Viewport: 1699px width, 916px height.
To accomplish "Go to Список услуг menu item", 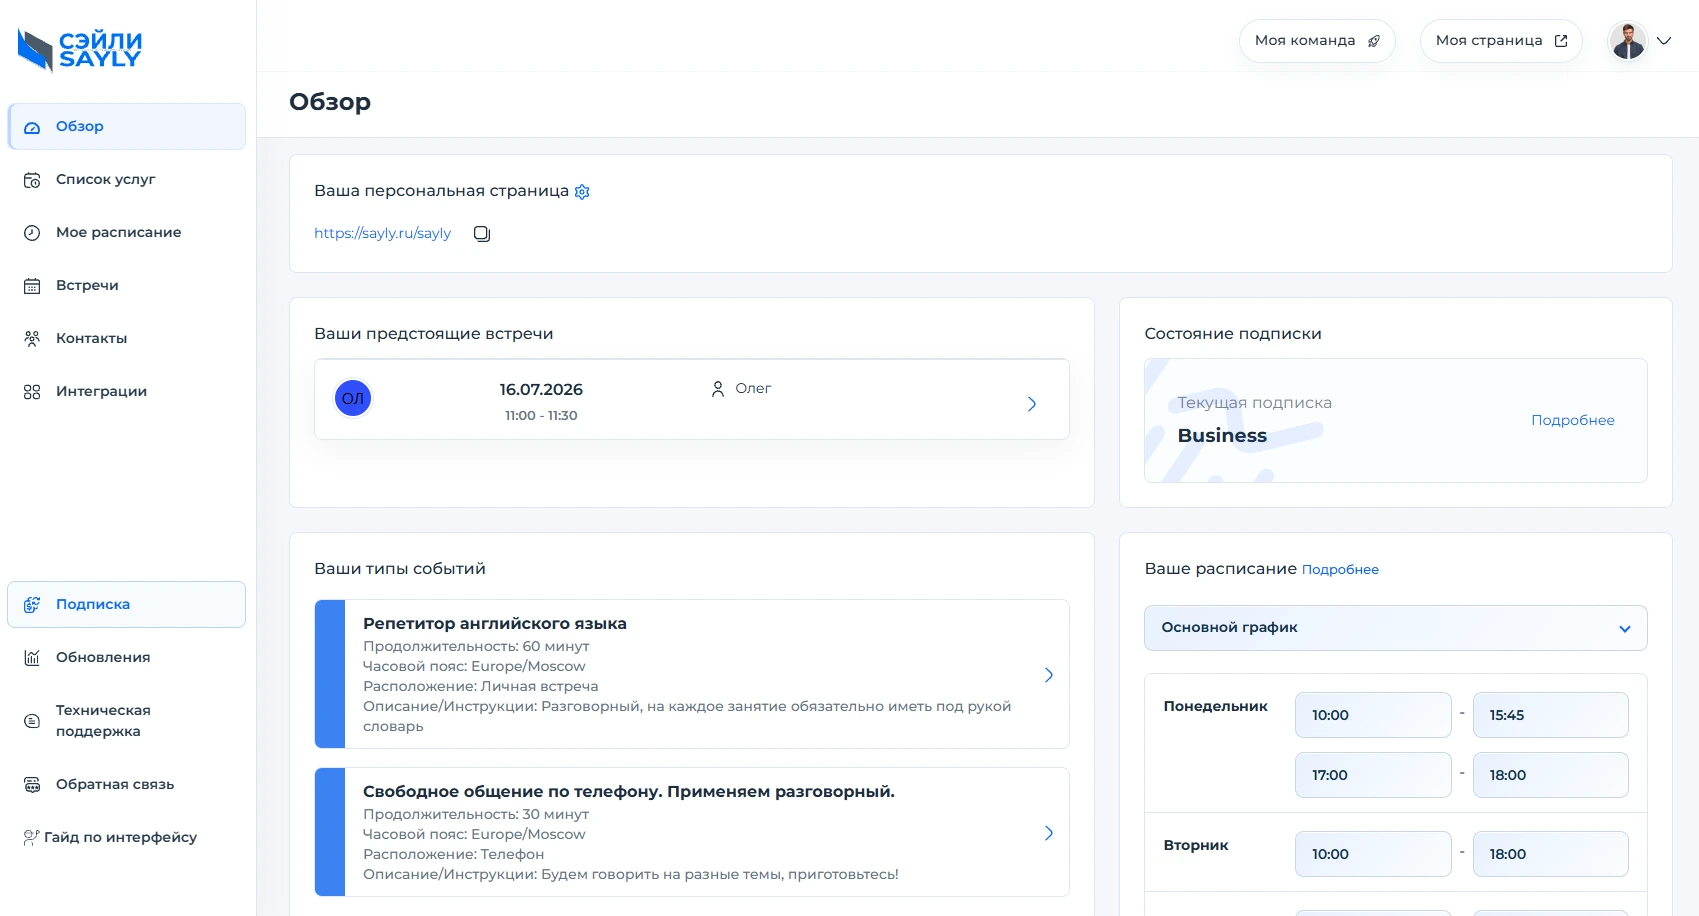I will (126, 180).
